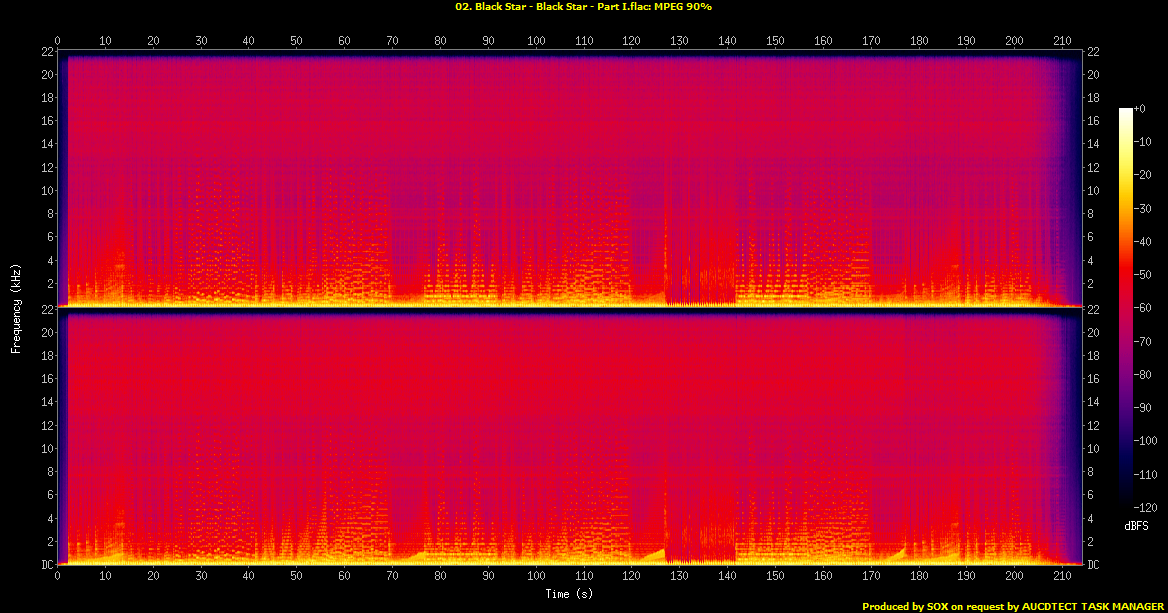Click 'DC' label right of the lower channel
Image resolution: width=1168 pixels, height=613 pixels.
pos(1093,565)
